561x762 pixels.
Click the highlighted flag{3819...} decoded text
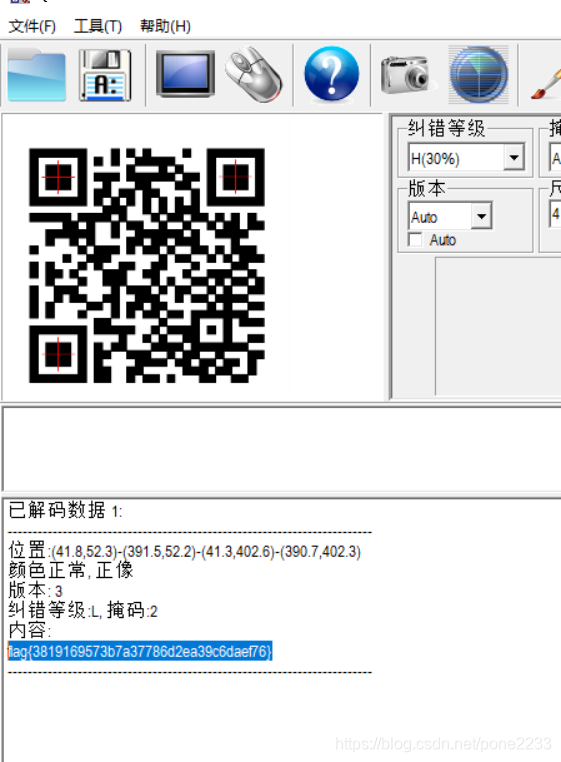(140, 651)
